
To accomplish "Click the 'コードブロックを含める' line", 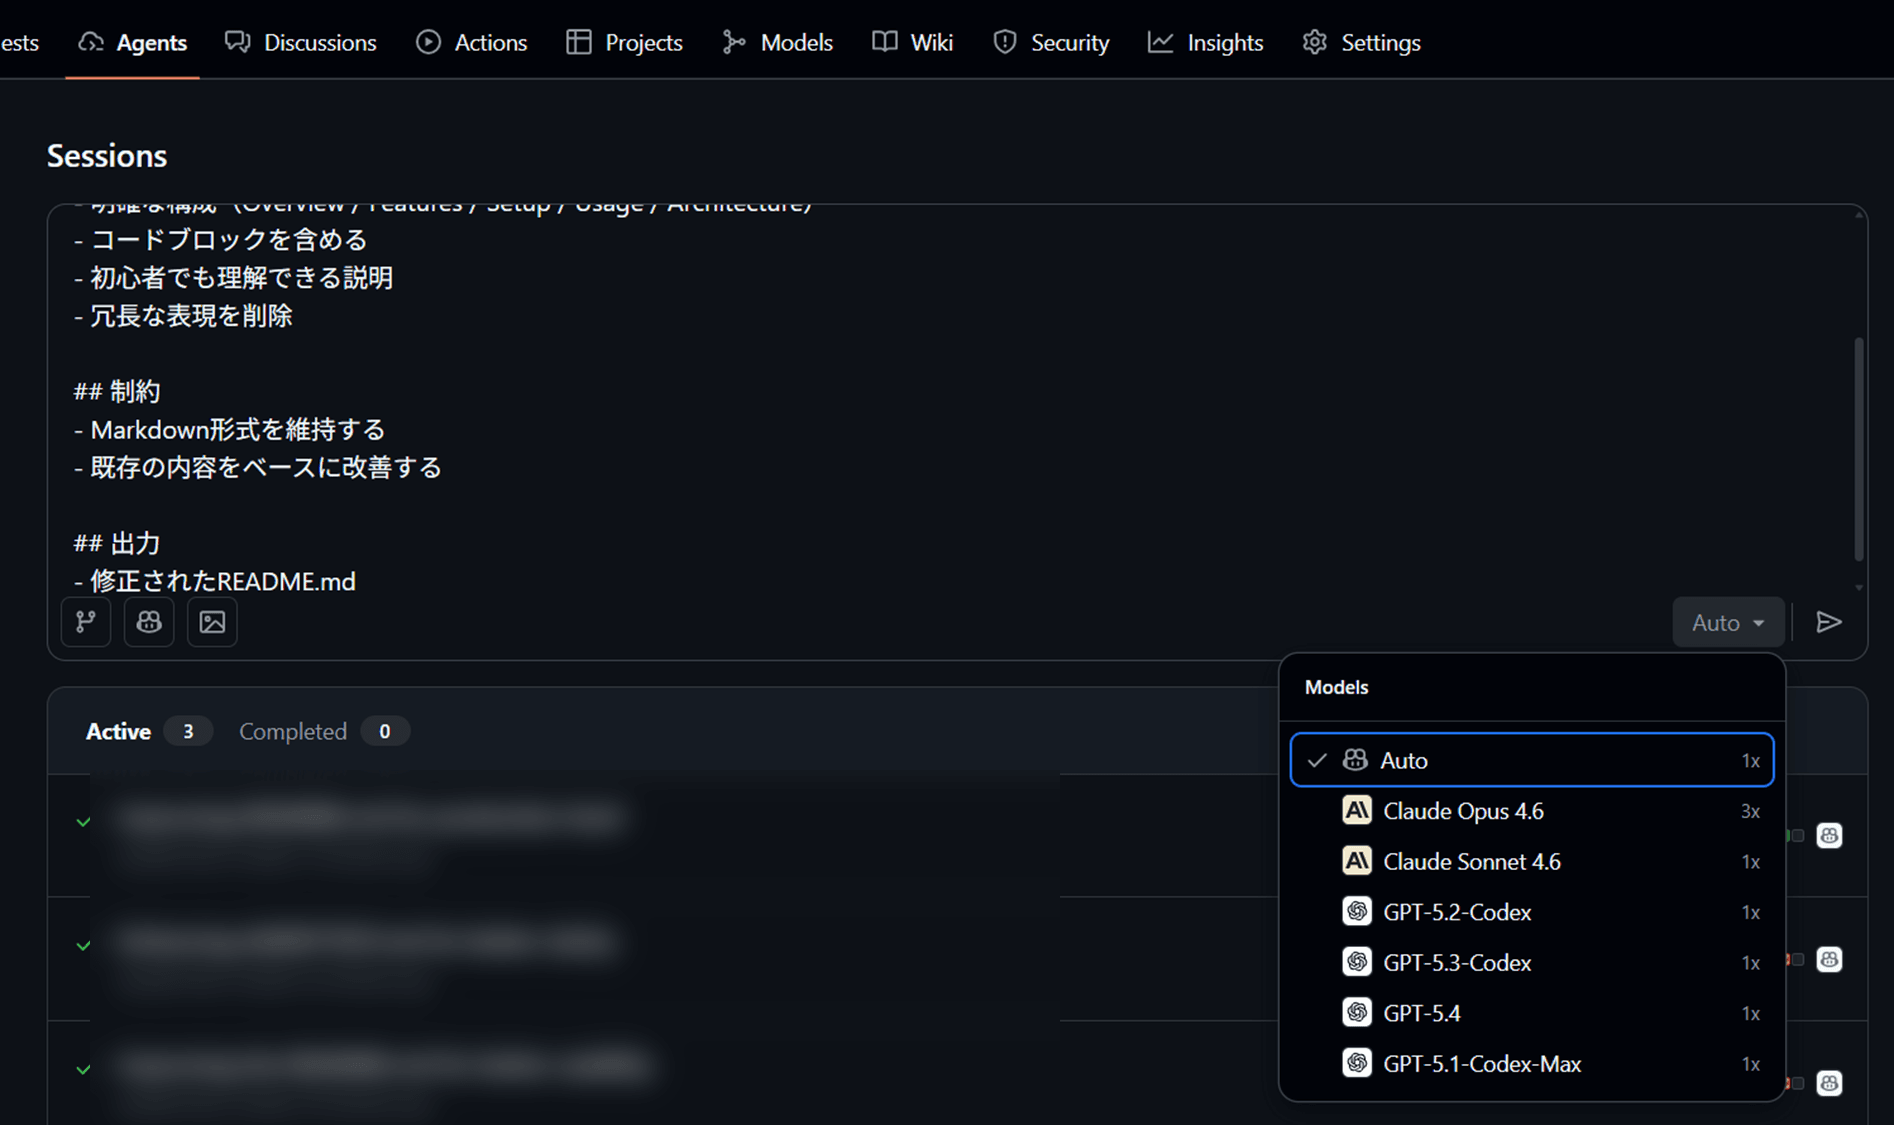I will (229, 239).
